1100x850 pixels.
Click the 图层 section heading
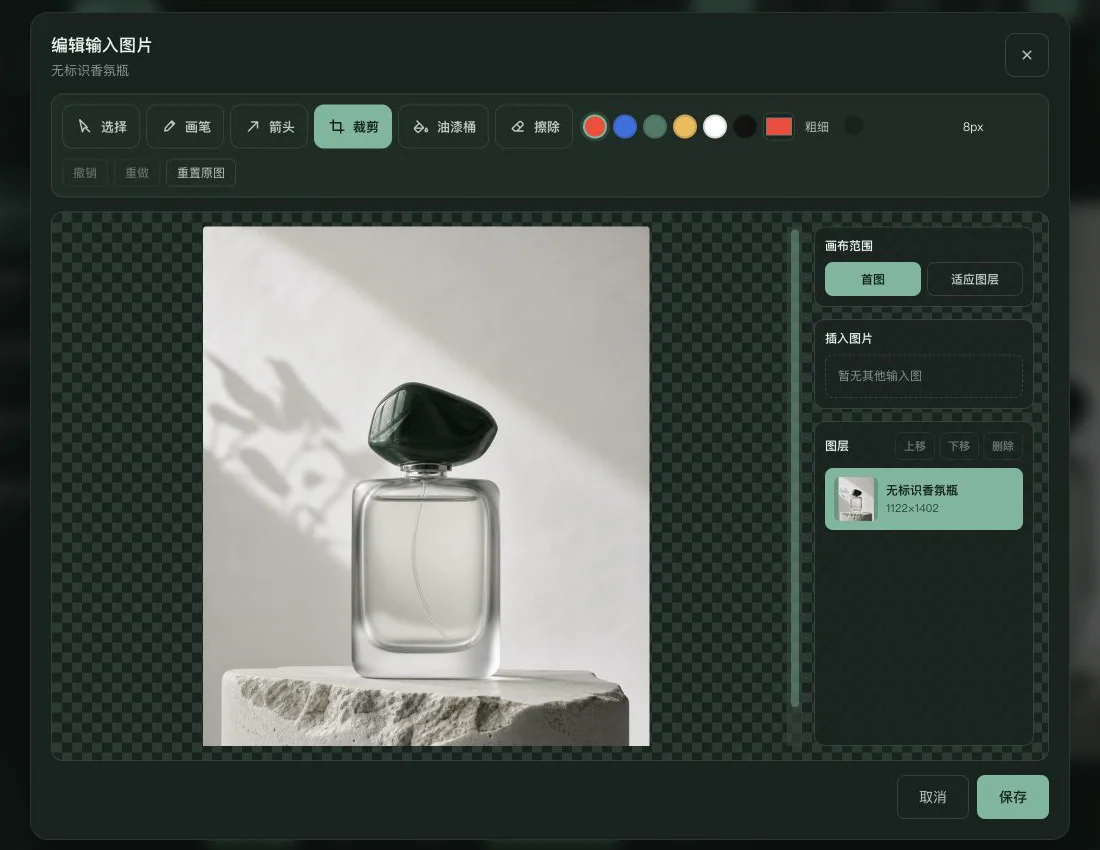(837, 446)
